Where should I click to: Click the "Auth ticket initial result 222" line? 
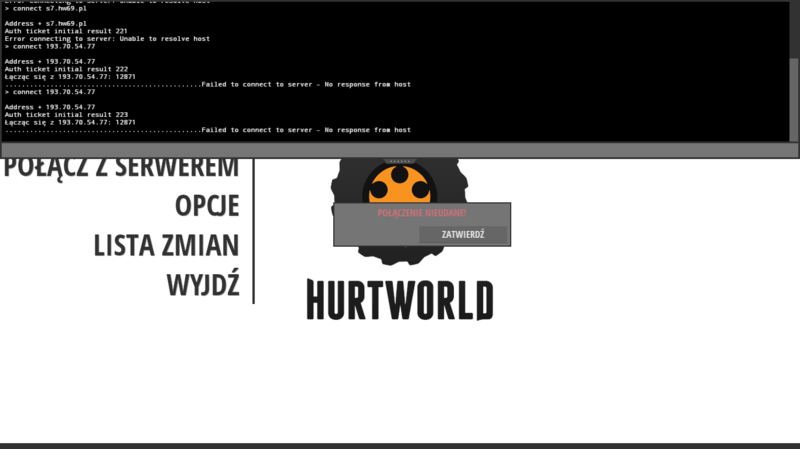pyautogui.click(x=66, y=69)
